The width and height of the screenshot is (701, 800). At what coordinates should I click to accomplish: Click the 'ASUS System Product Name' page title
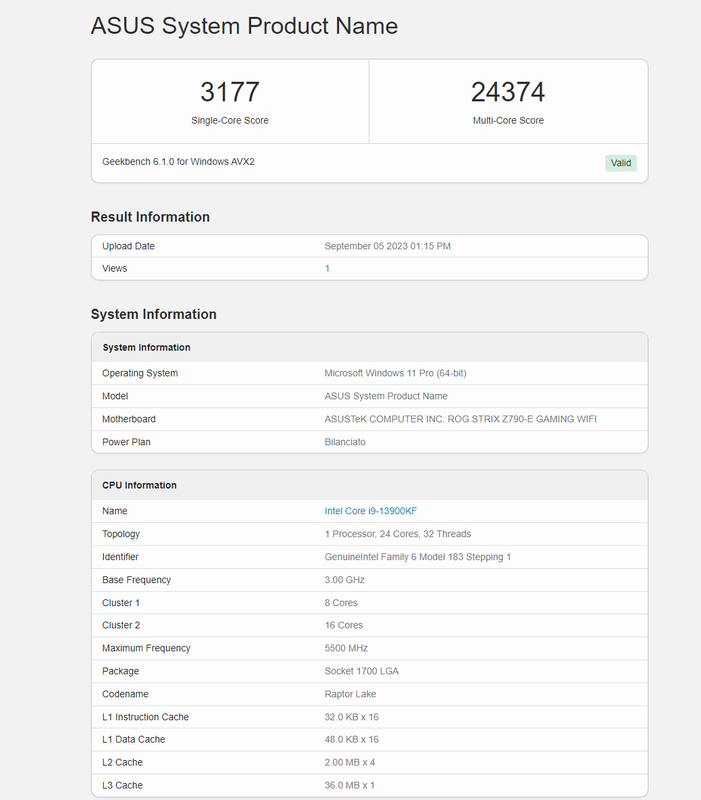pyautogui.click(x=244, y=26)
